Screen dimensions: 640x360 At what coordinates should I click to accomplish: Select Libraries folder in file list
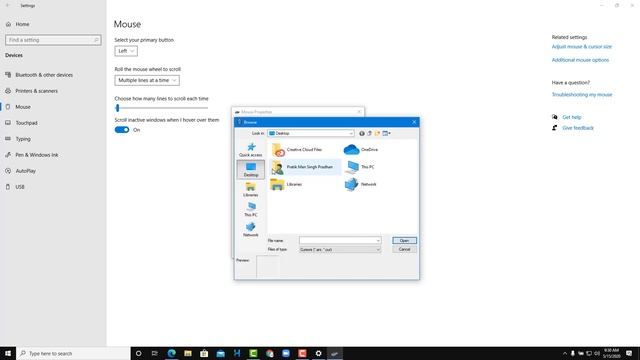click(286, 184)
